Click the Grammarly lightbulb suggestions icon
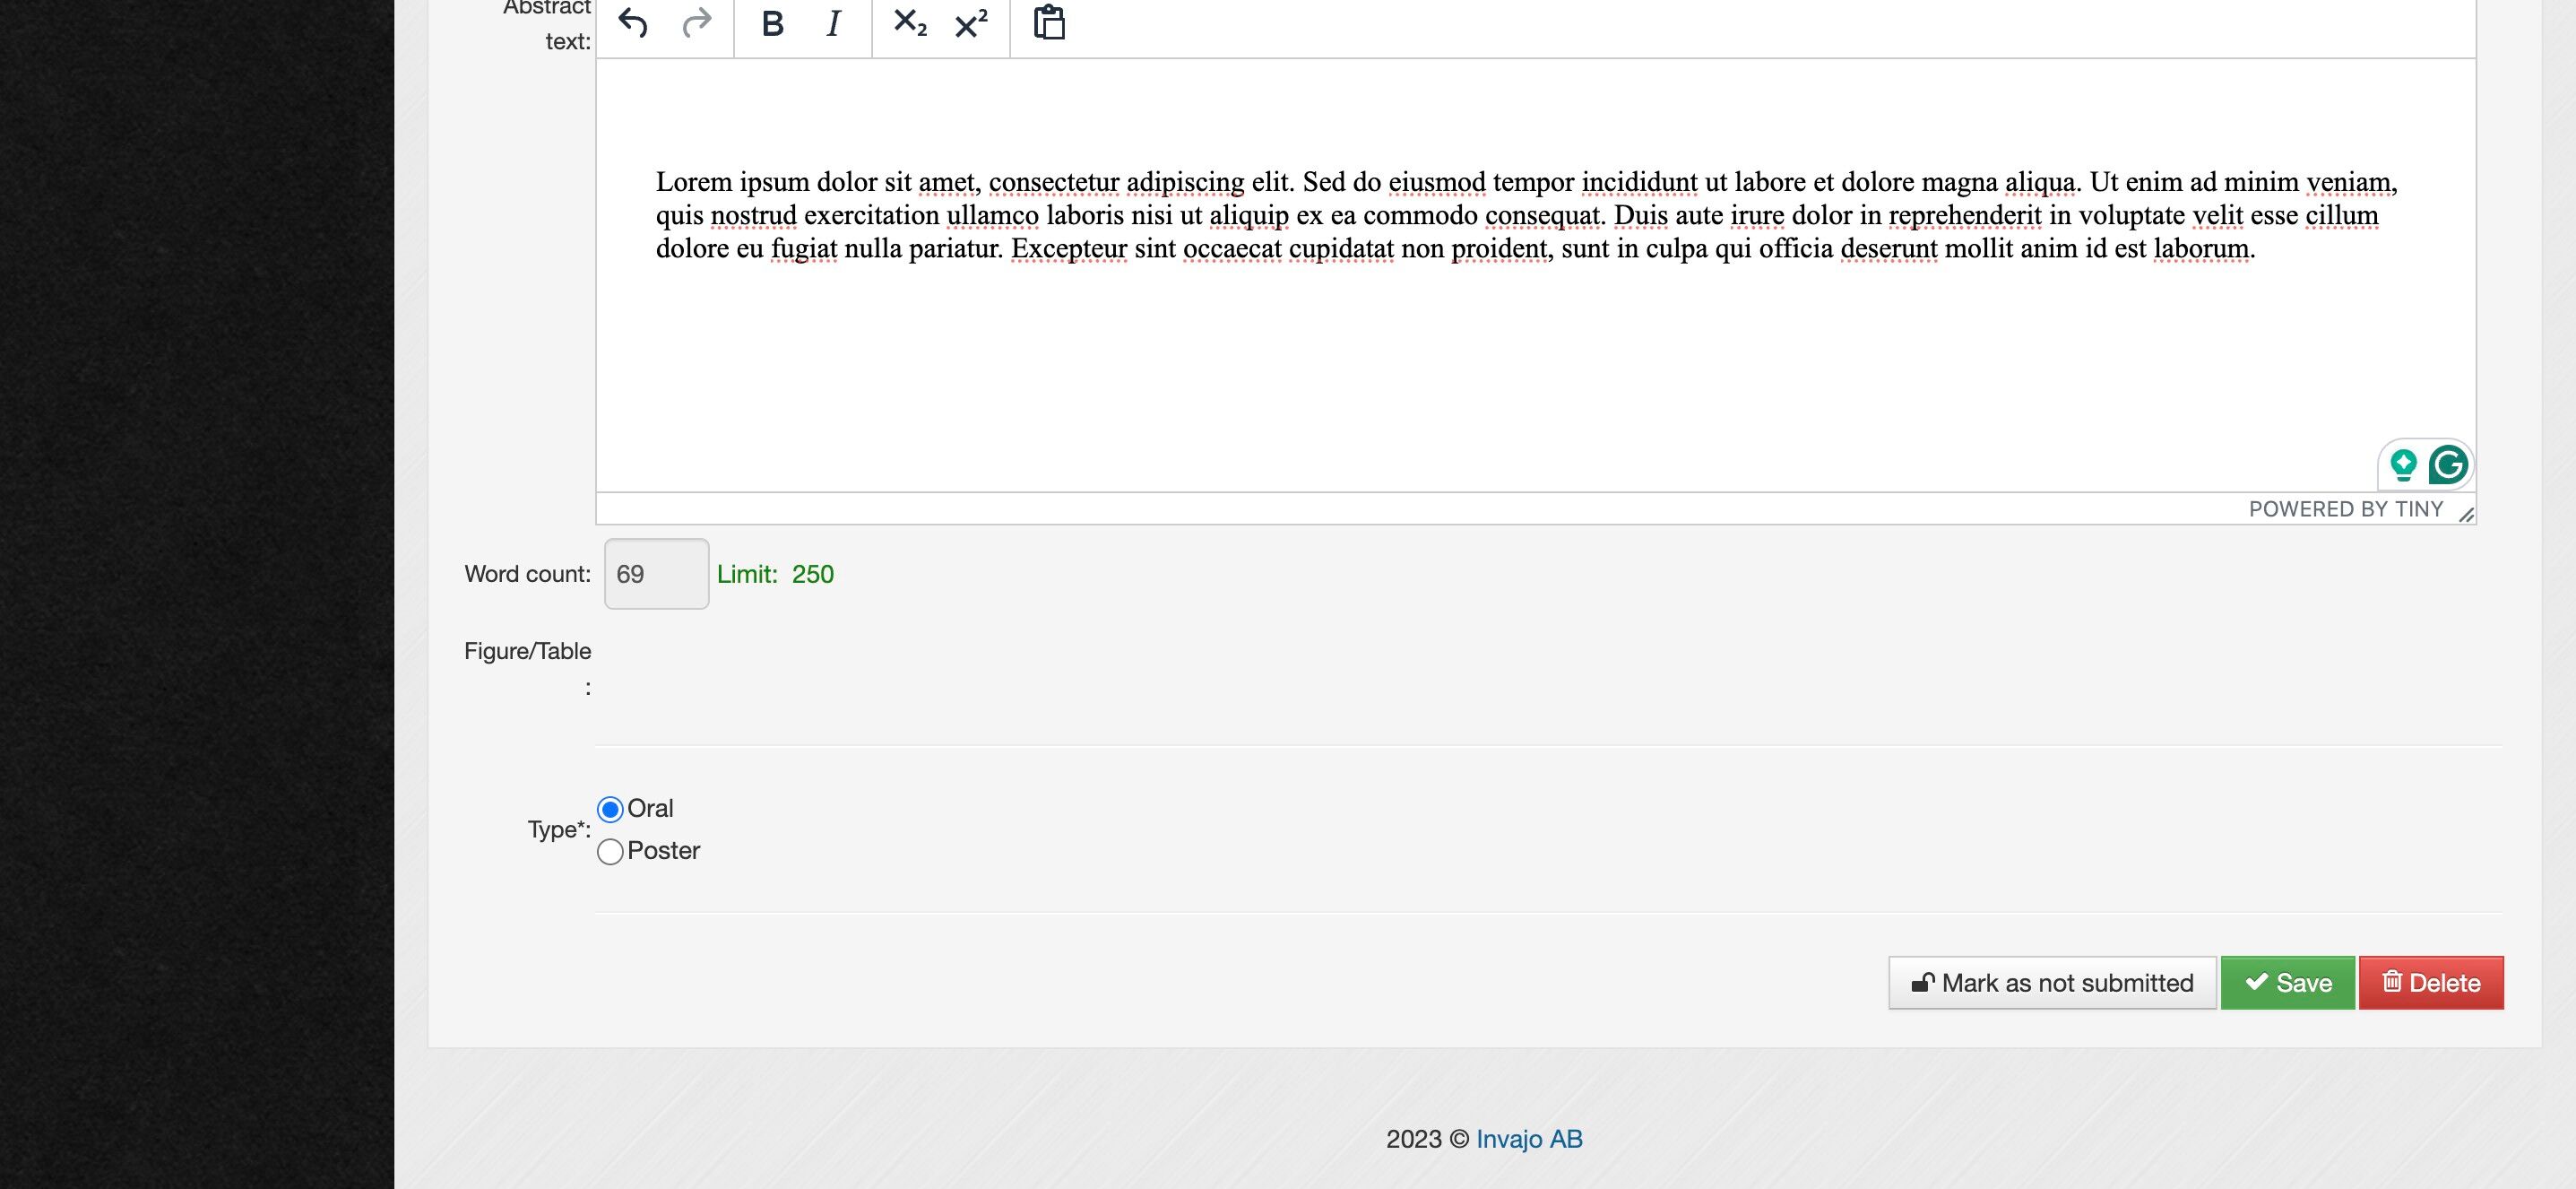 coord(2403,464)
